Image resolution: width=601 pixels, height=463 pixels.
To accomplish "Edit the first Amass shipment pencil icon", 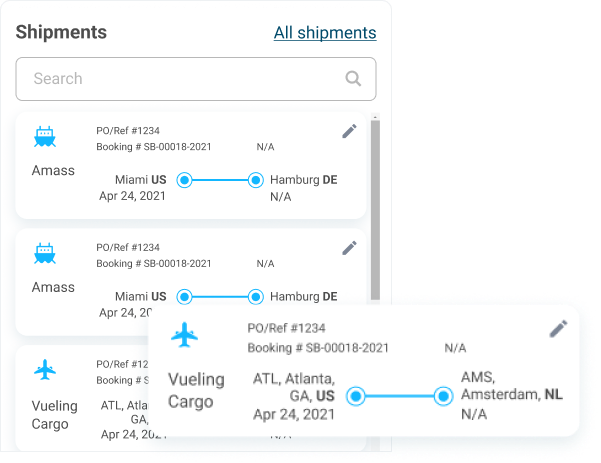I will [349, 131].
